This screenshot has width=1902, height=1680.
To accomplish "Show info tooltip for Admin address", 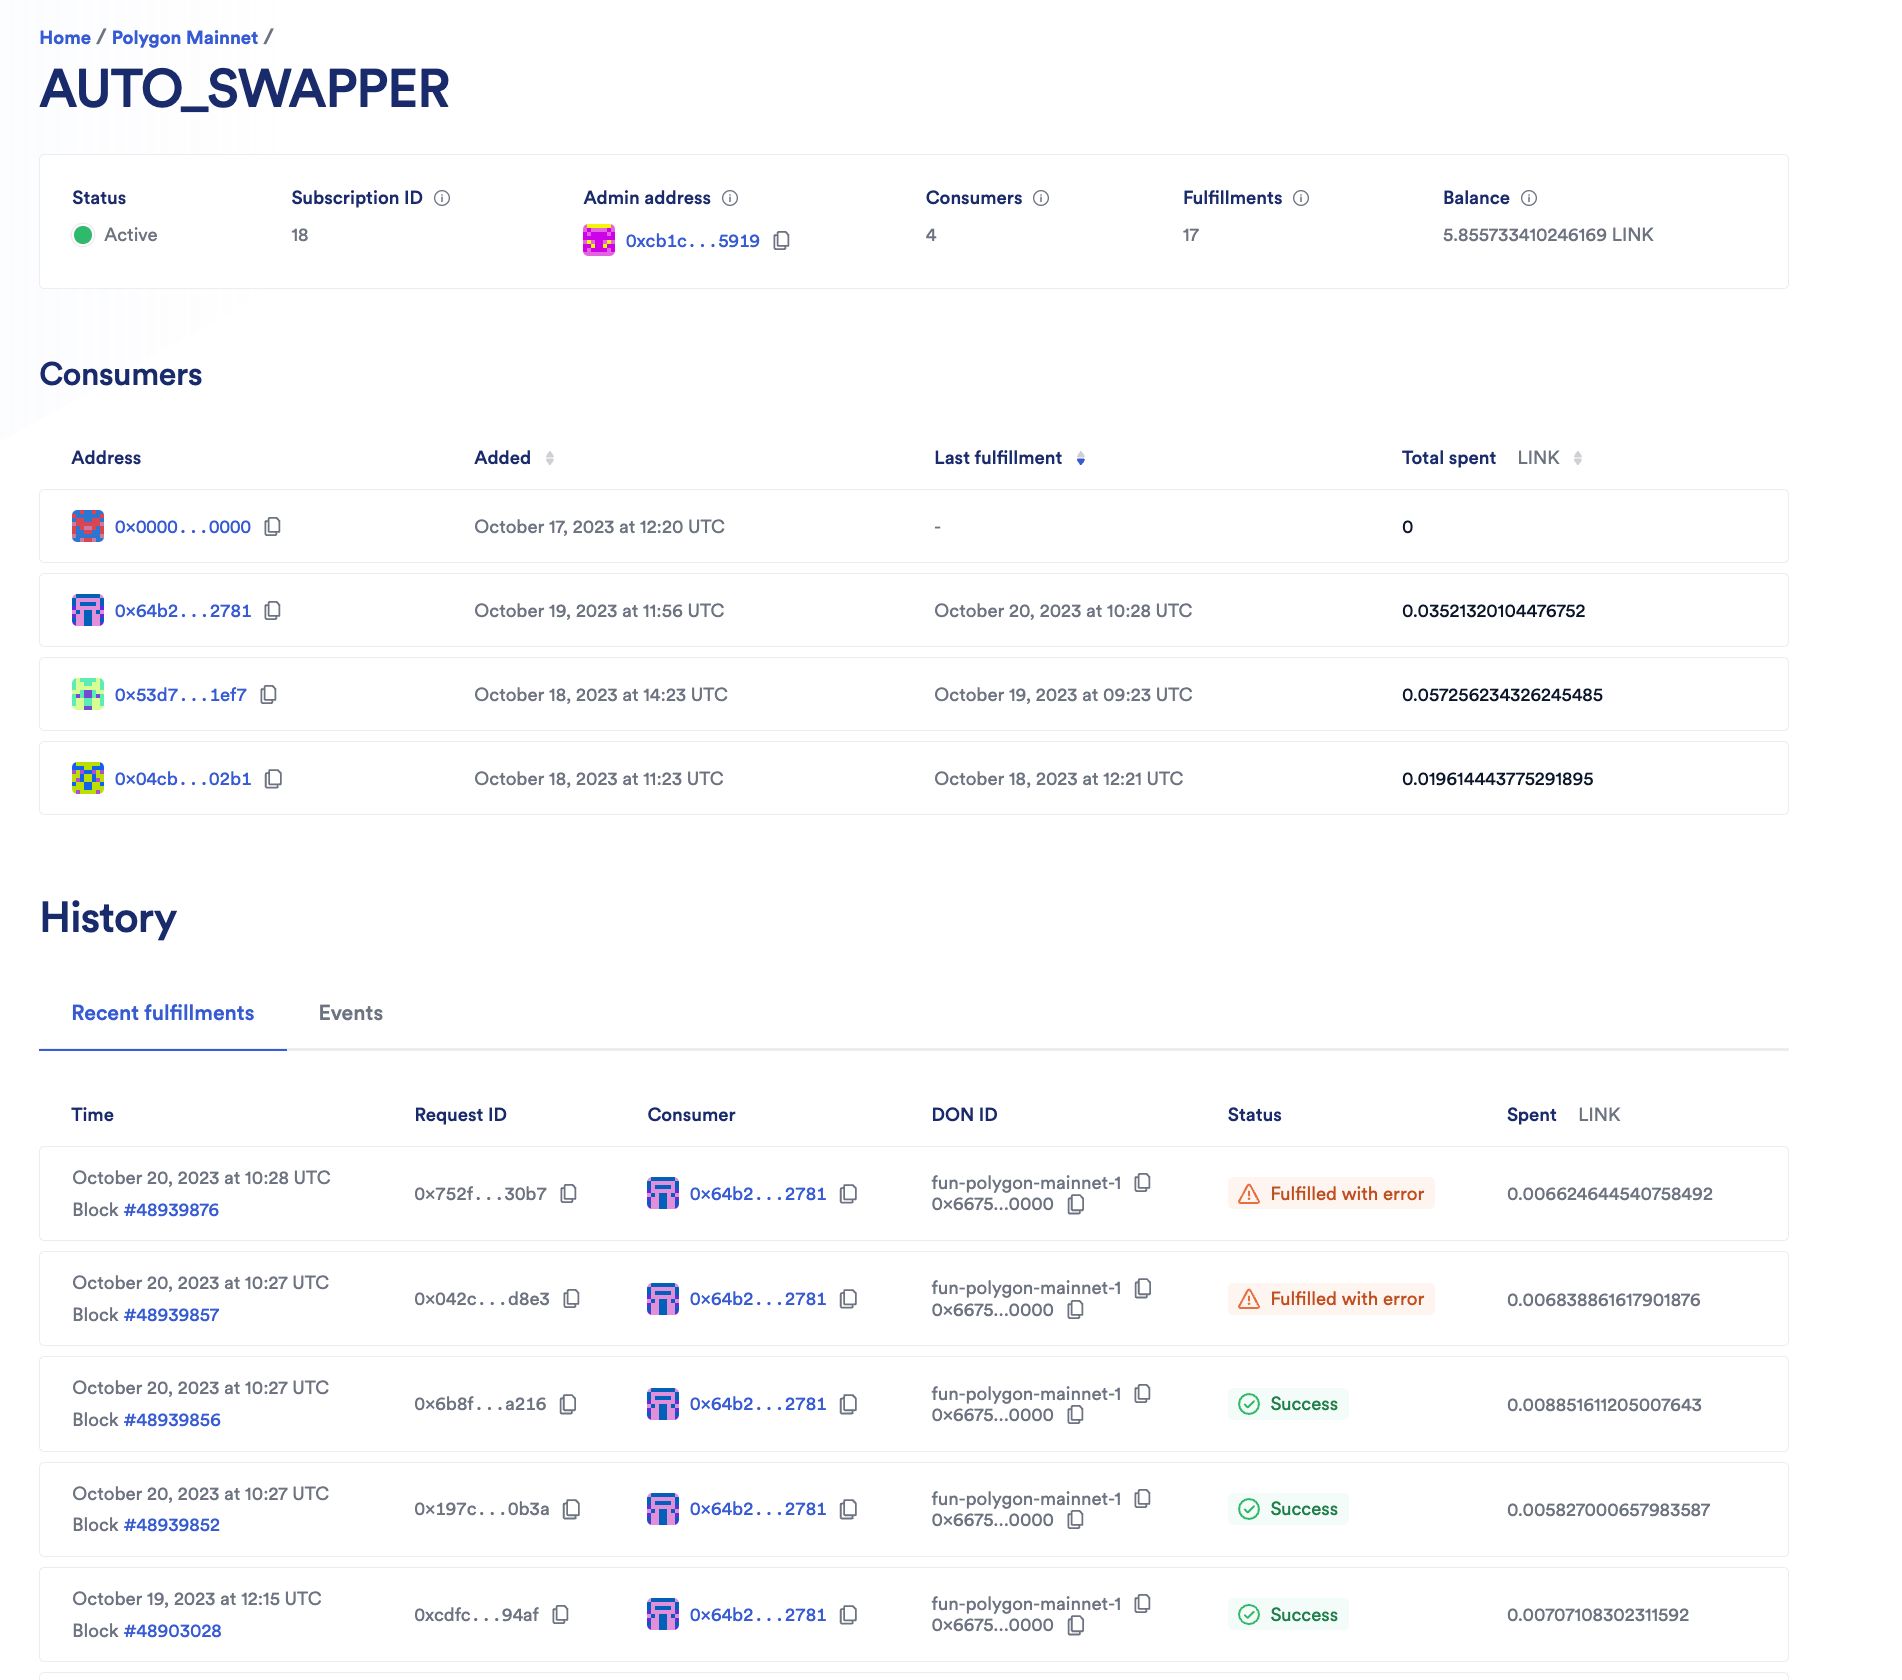I will click(x=730, y=198).
